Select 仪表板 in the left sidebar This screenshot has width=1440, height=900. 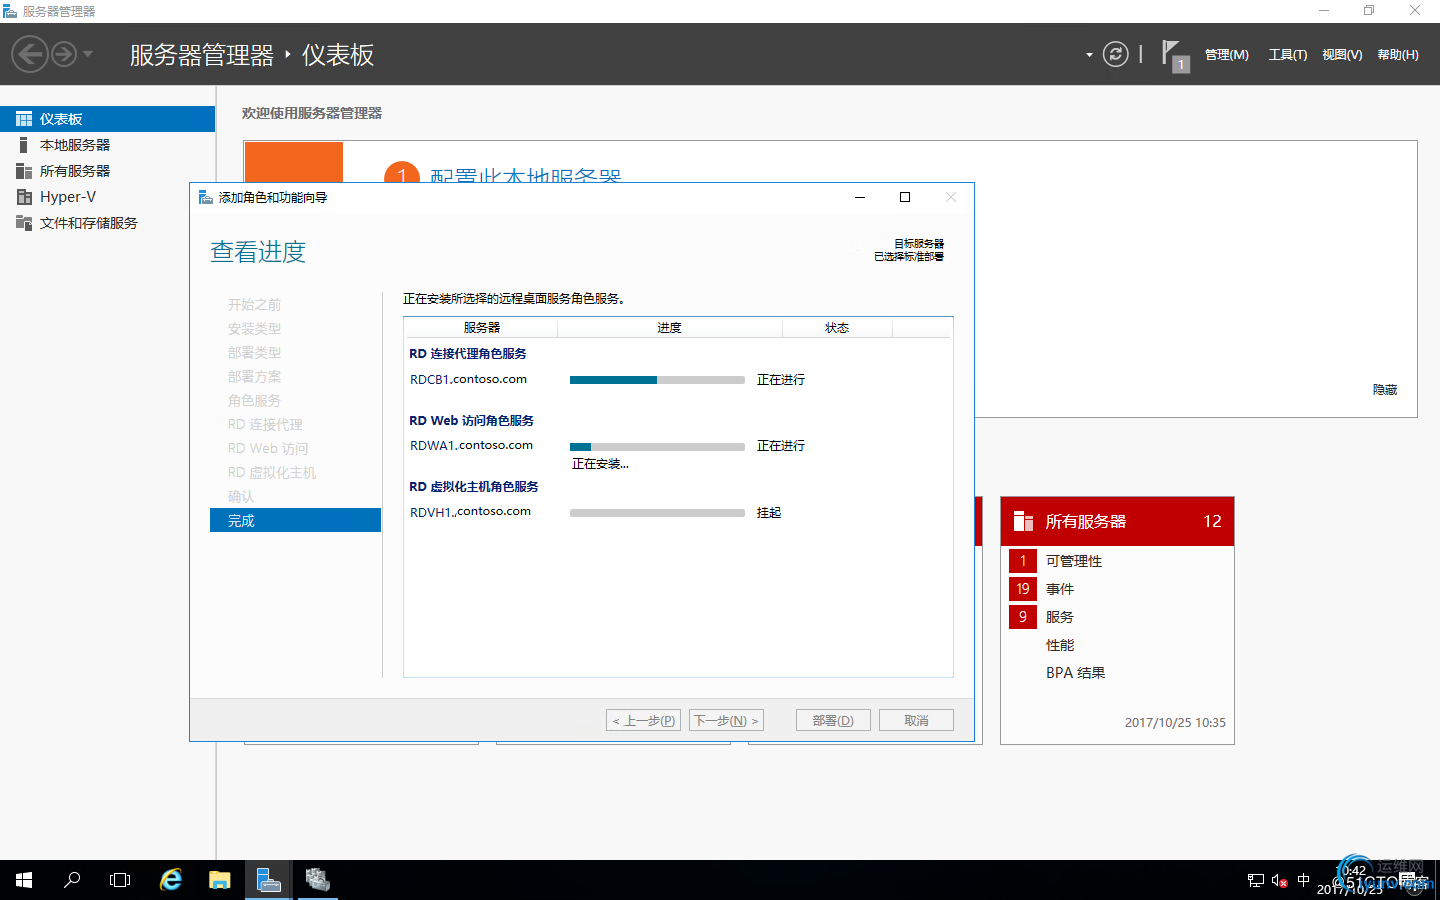pyautogui.click(x=107, y=119)
